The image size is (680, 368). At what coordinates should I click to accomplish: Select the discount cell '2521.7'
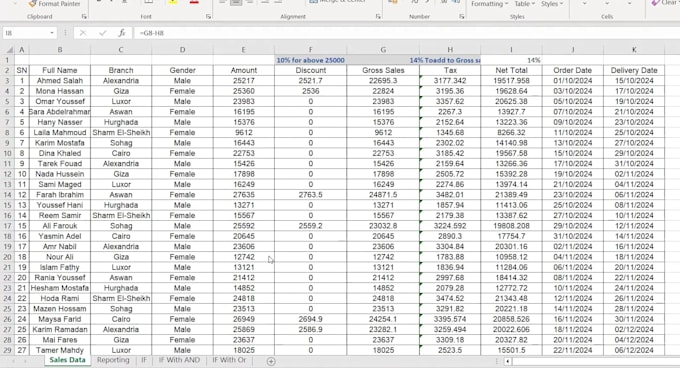311,81
